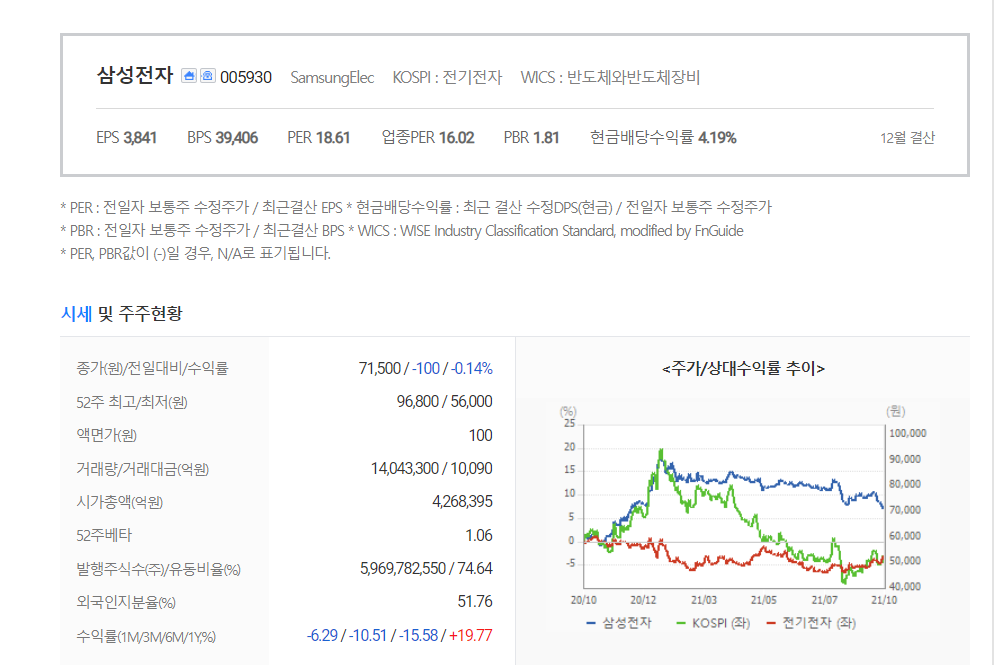Select the value 71,500 / -100 / -0.14%
This screenshot has width=994, height=665.
425,368
